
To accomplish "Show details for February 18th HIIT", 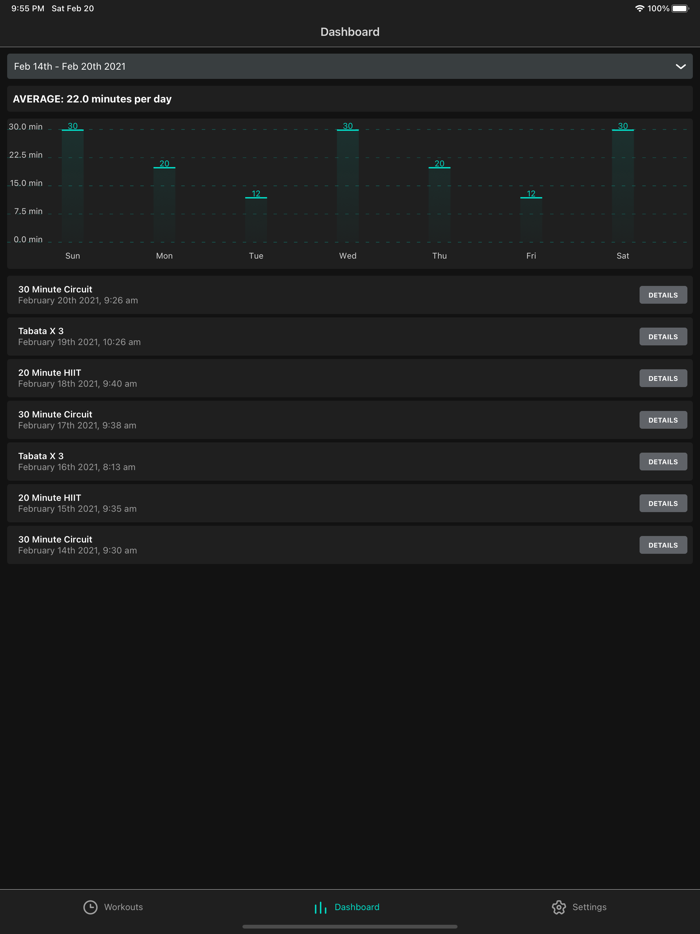I will 663,379.
